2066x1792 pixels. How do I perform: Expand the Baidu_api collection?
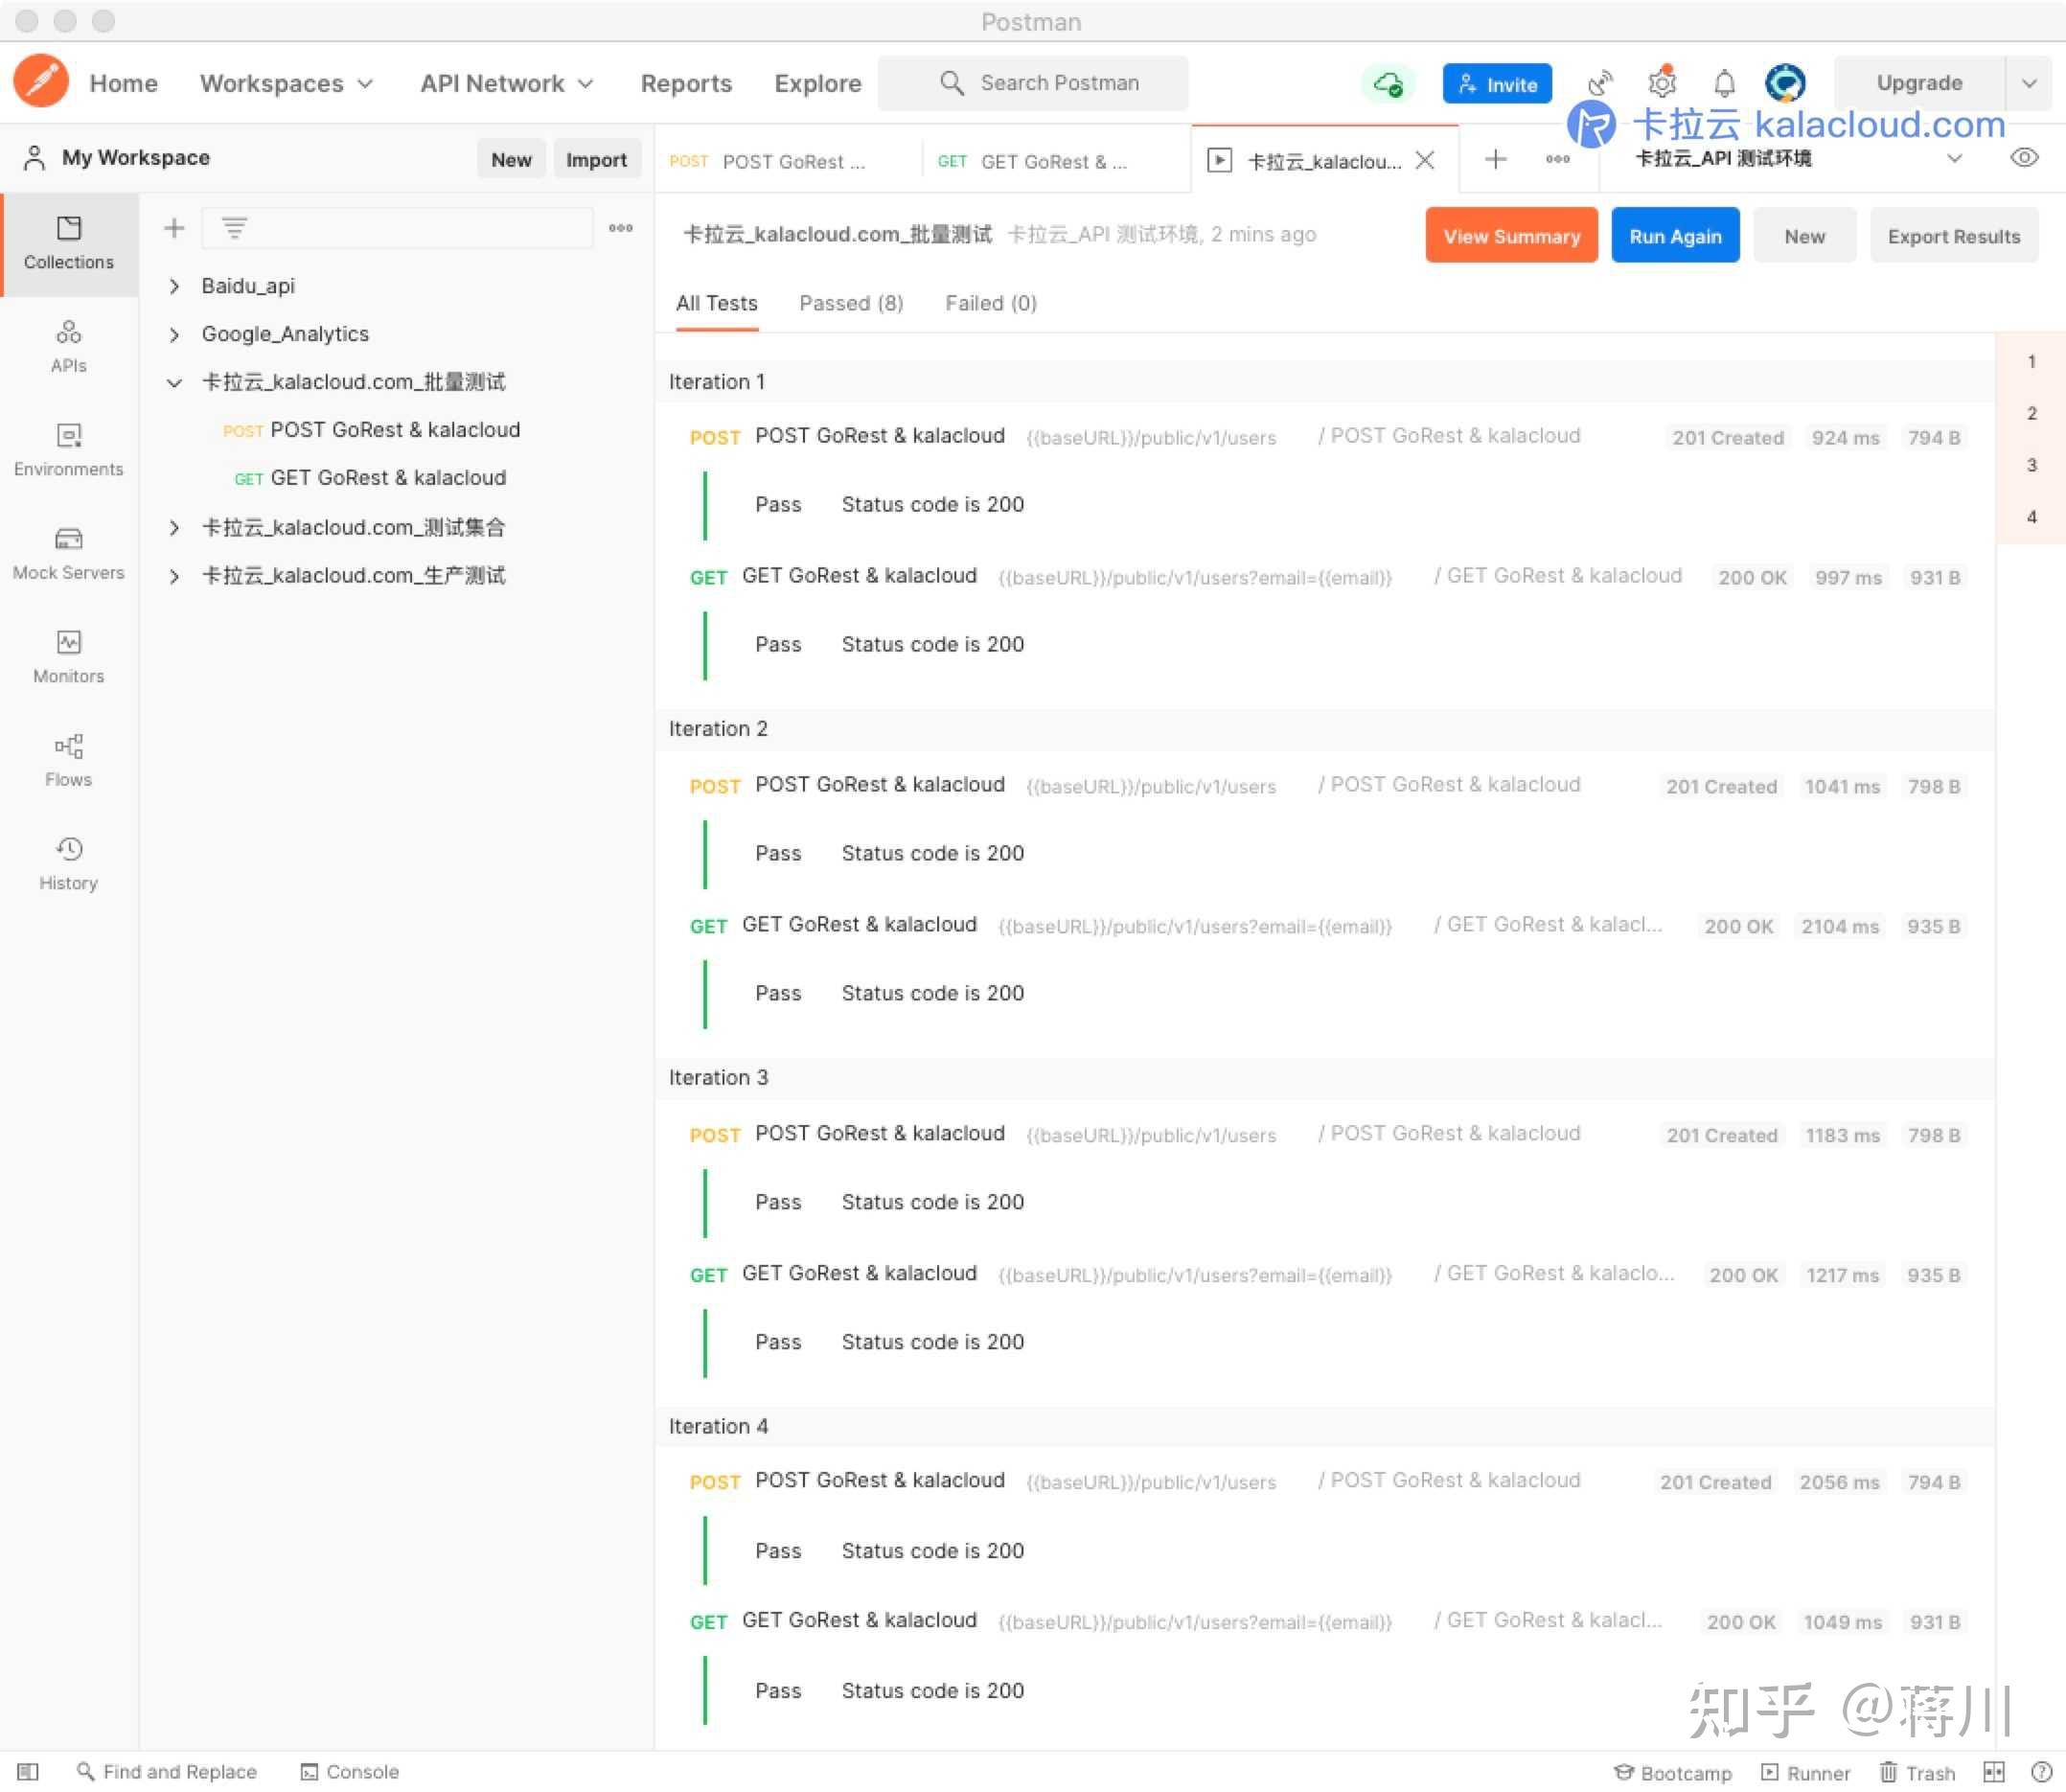(x=174, y=286)
